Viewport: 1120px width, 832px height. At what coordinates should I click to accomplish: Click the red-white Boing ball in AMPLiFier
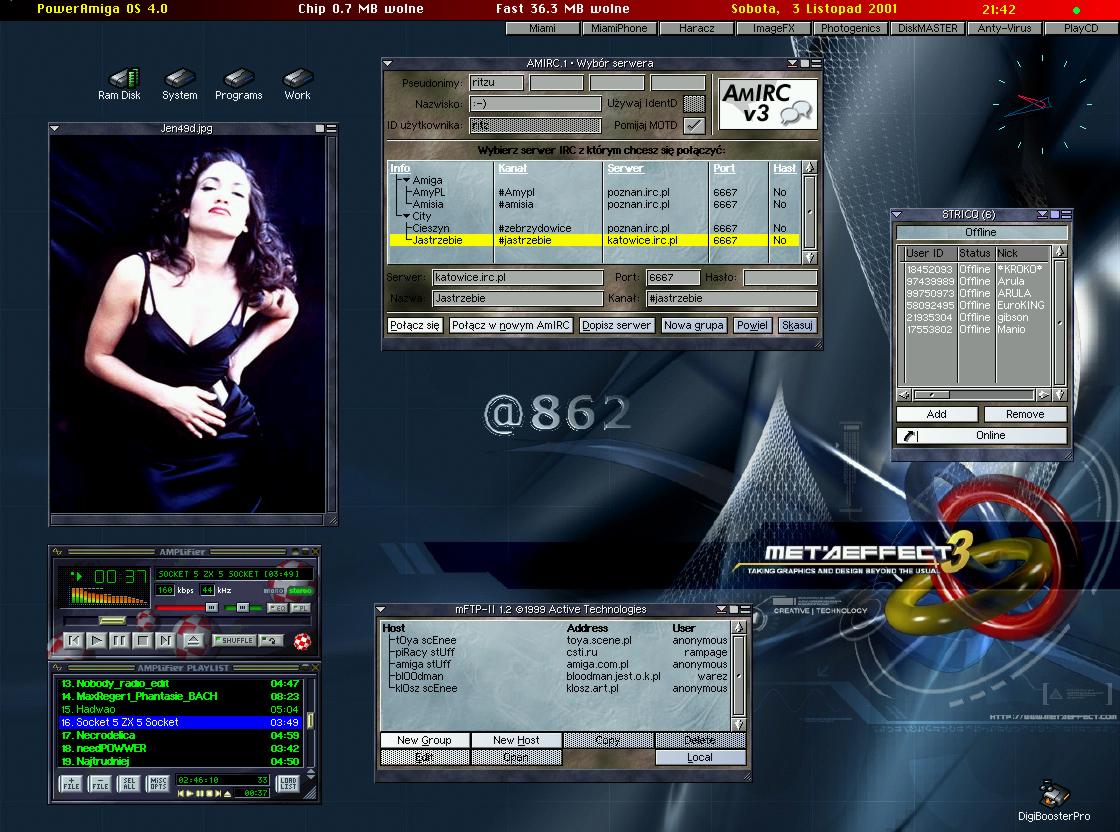click(303, 641)
